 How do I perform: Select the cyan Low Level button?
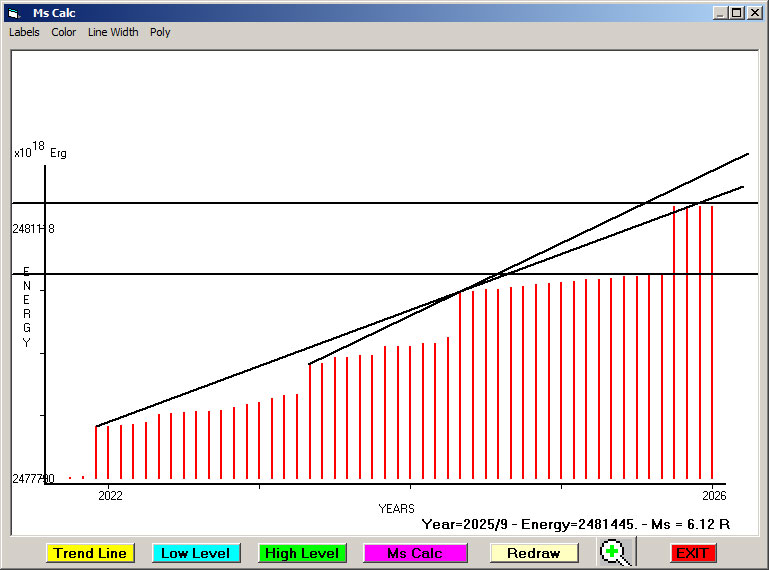(x=196, y=553)
